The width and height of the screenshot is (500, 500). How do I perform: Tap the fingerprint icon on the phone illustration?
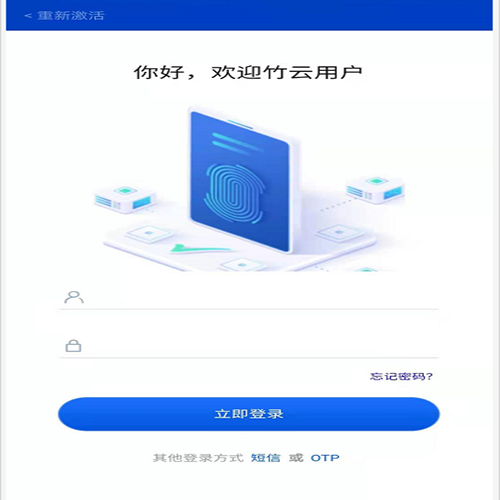(x=234, y=193)
